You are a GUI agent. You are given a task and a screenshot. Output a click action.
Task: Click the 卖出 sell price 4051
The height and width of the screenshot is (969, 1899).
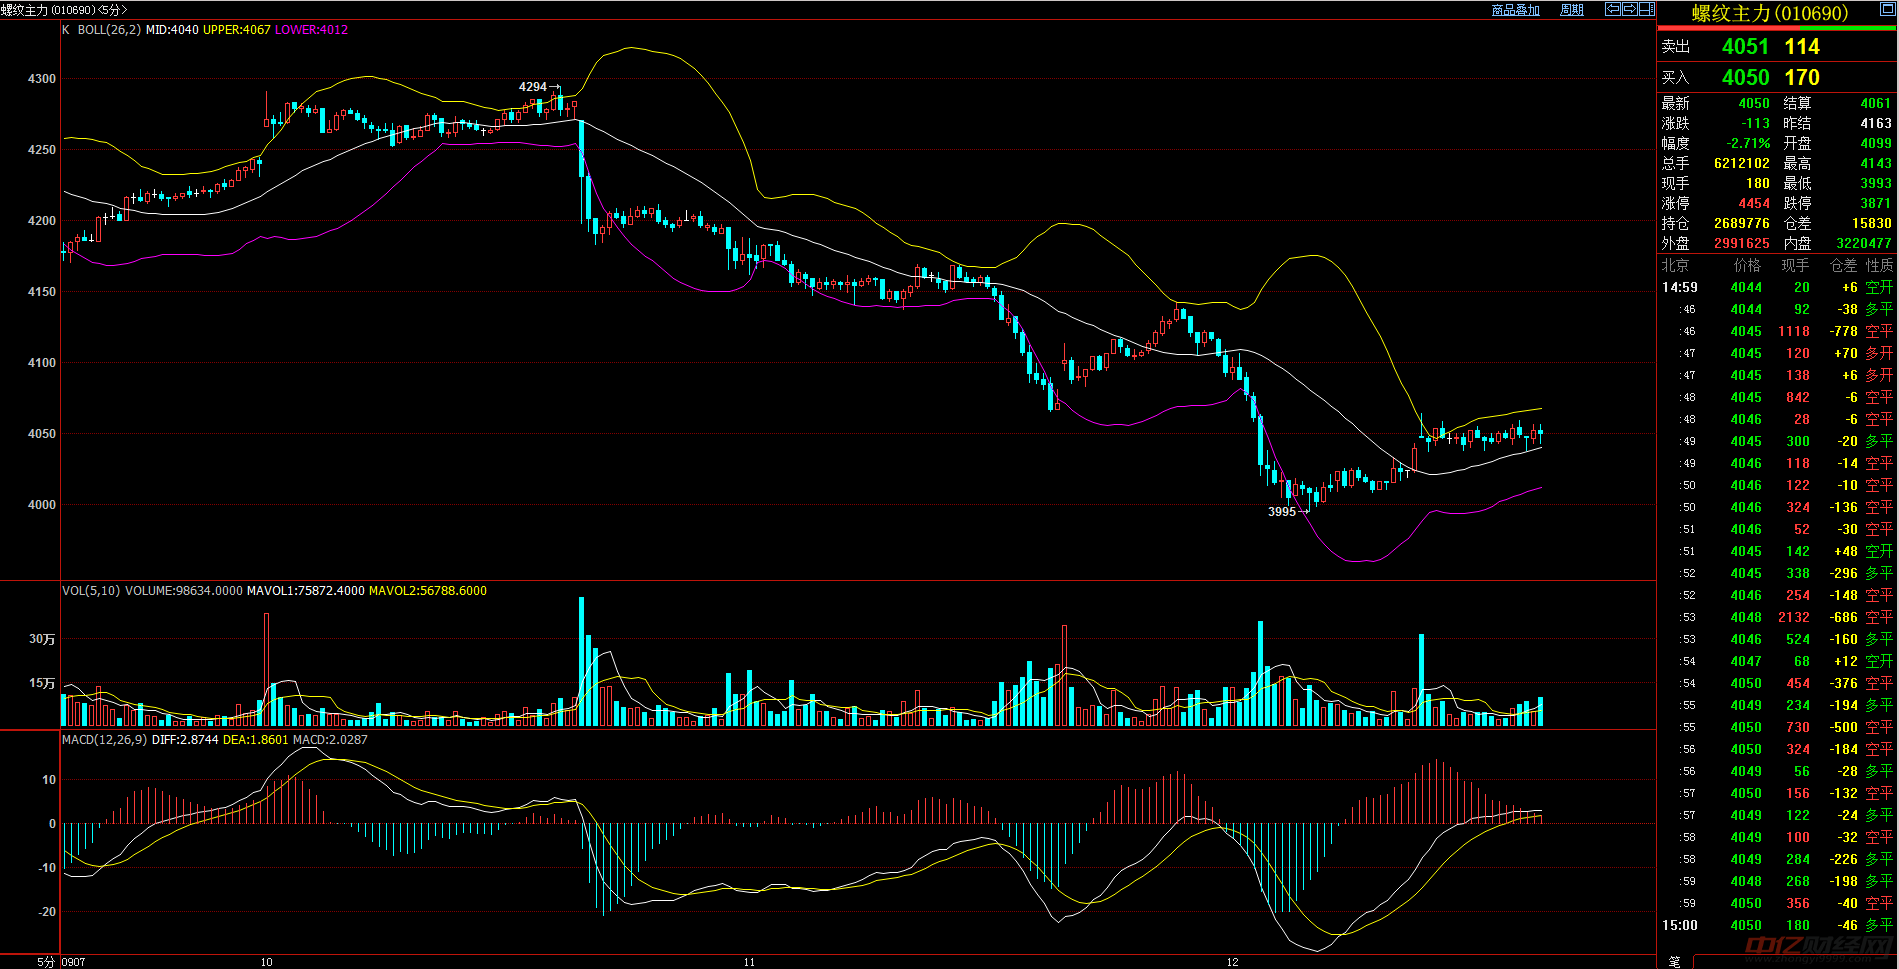(x=1745, y=46)
